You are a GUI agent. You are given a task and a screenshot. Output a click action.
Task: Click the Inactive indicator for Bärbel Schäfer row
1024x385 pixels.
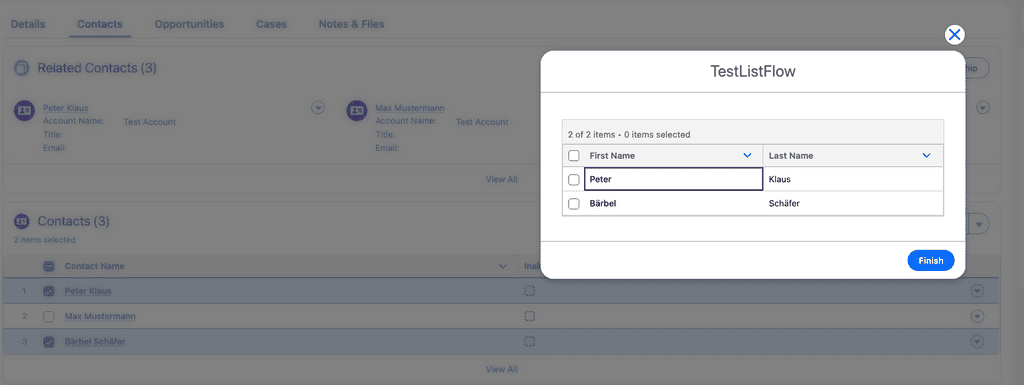[530, 341]
